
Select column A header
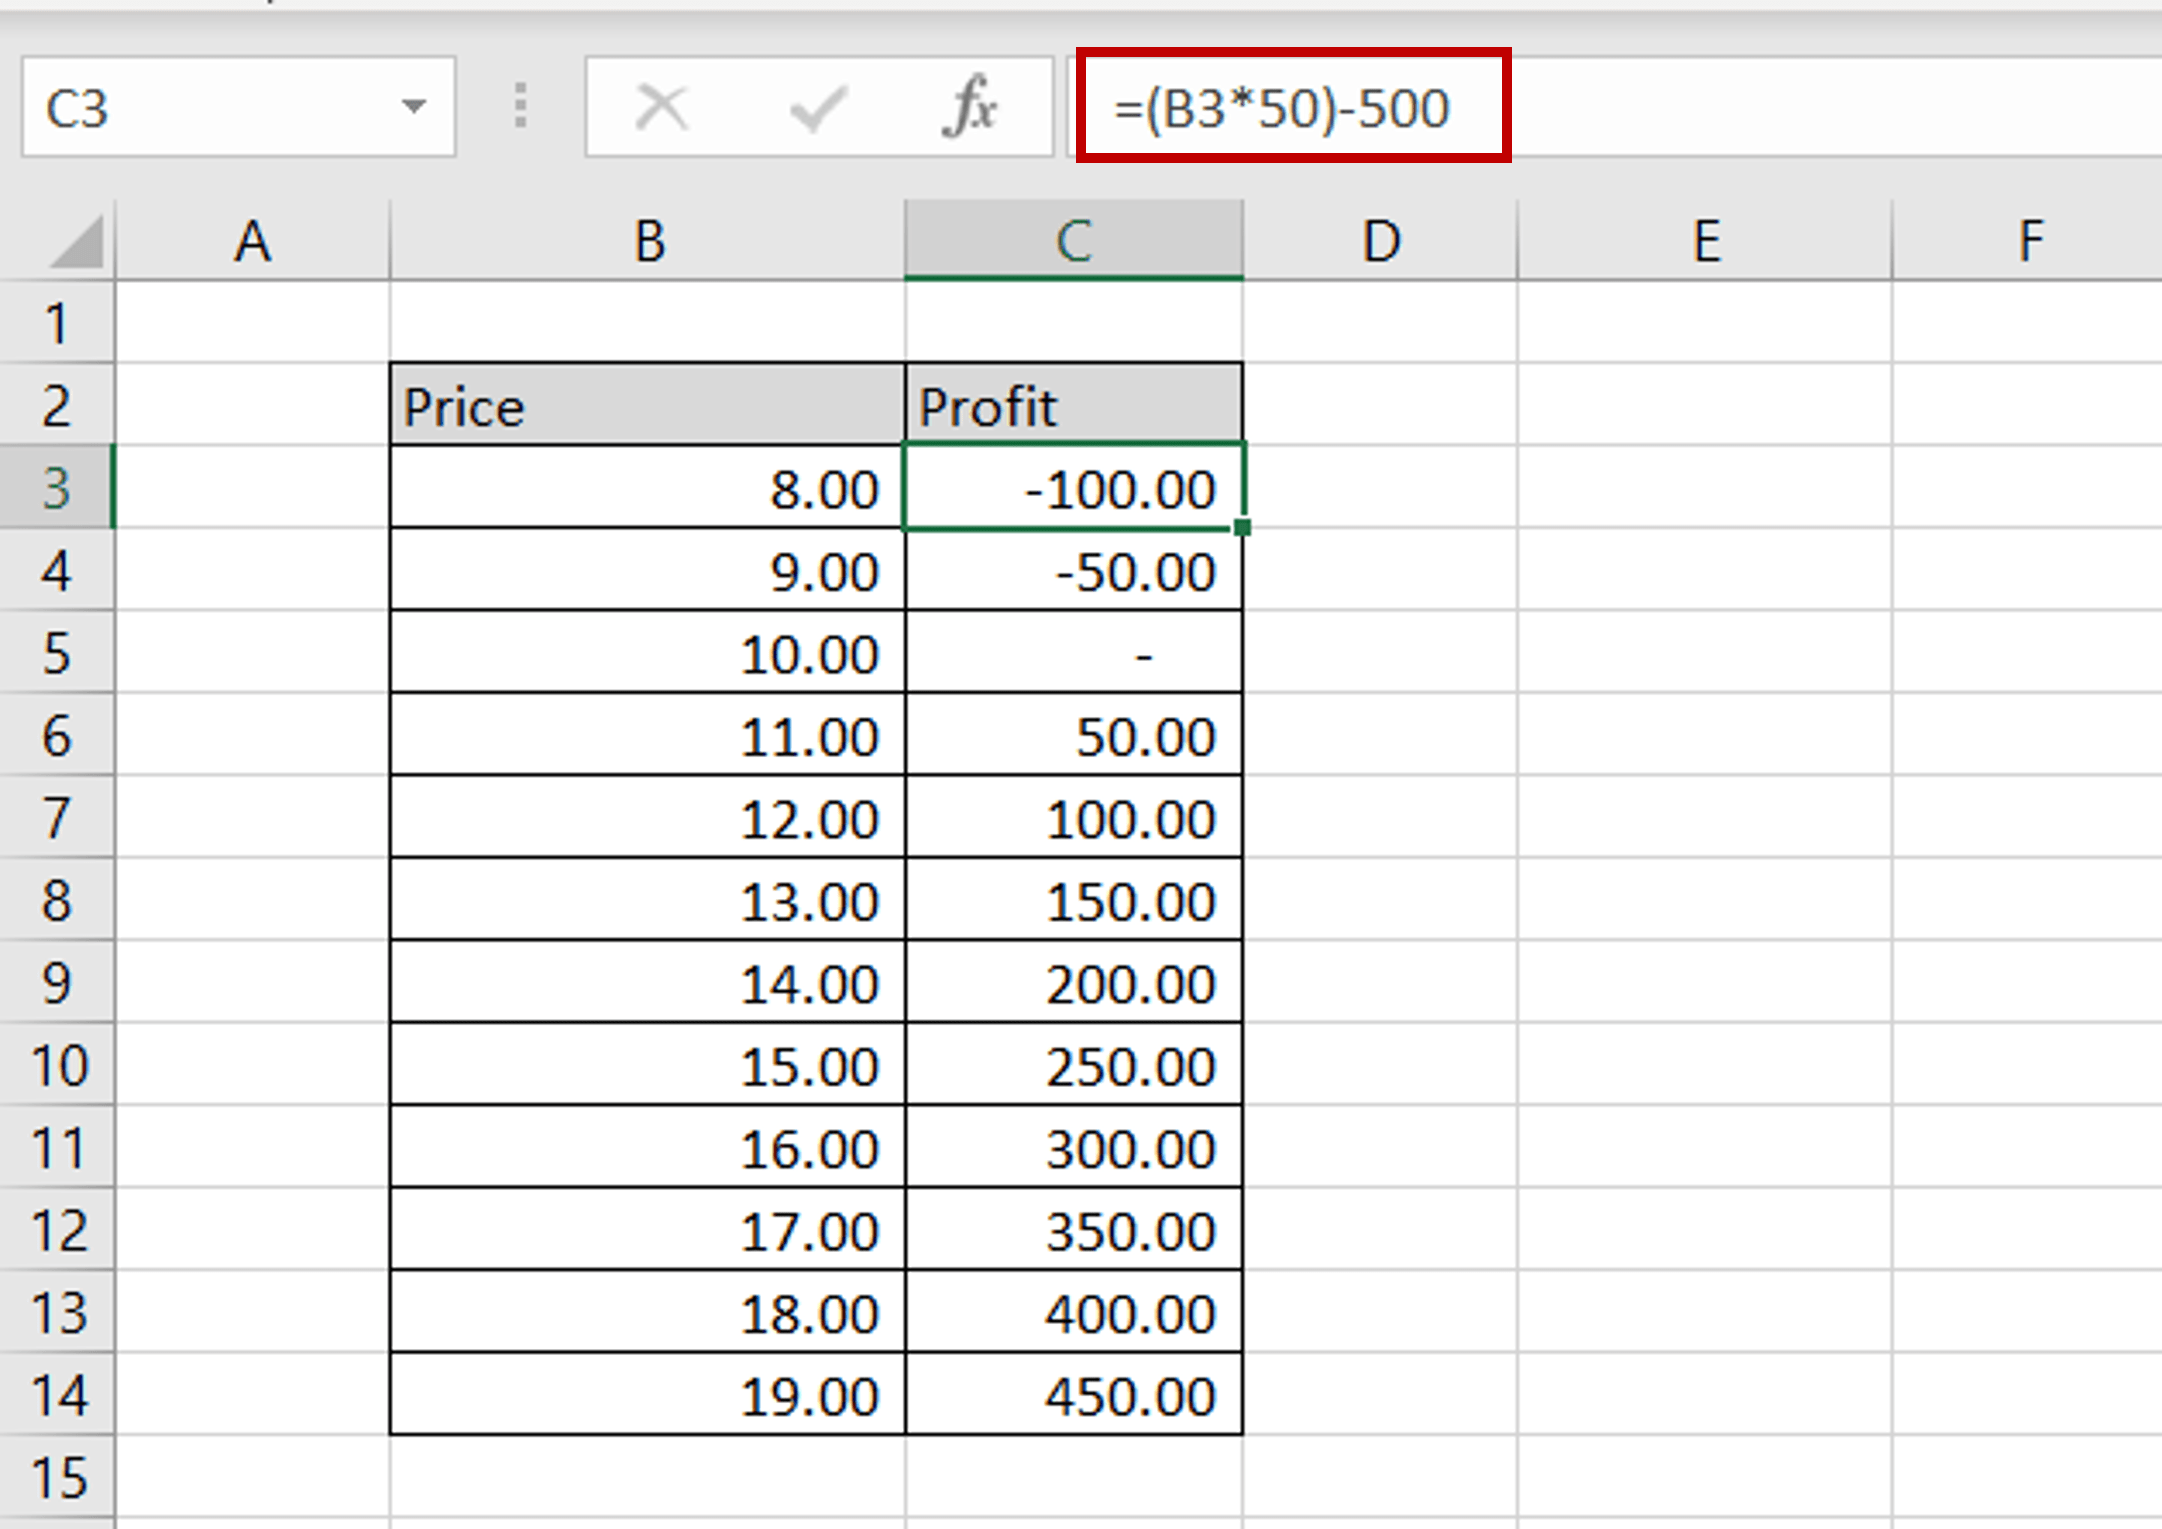pos(252,241)
